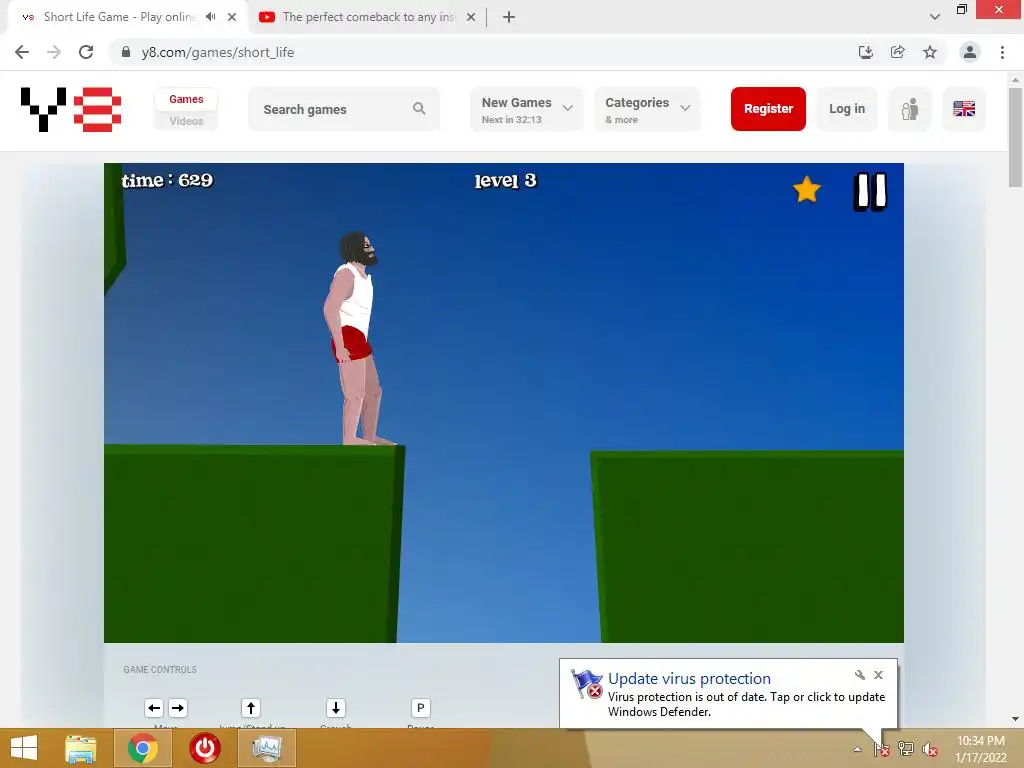Viewport: 1024px width, 768px height.
Task: Go back with browser back arrow
Action: [x=22, y=52]
